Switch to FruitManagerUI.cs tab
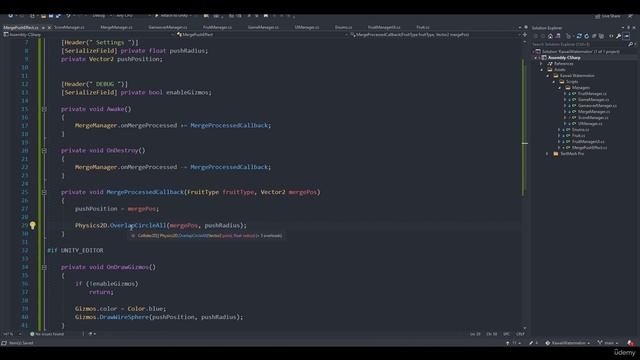 click(384, 28)
